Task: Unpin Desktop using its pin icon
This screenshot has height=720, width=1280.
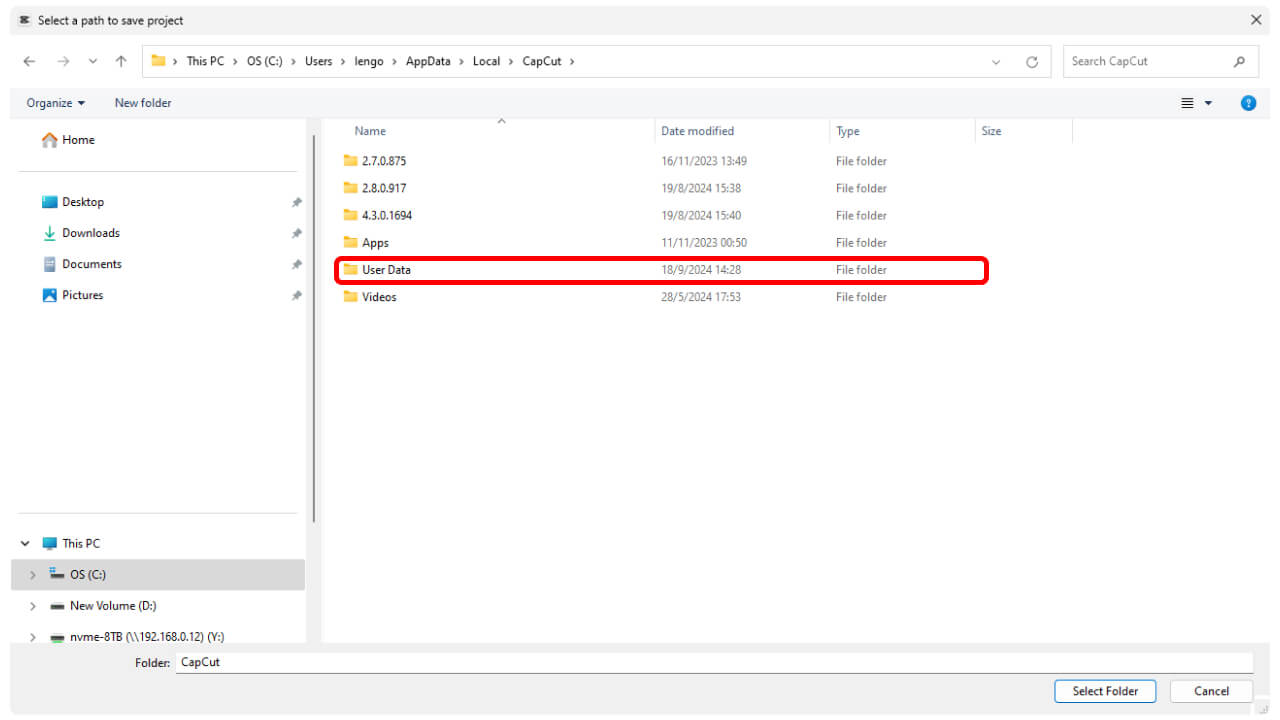Action: point(296,202)
